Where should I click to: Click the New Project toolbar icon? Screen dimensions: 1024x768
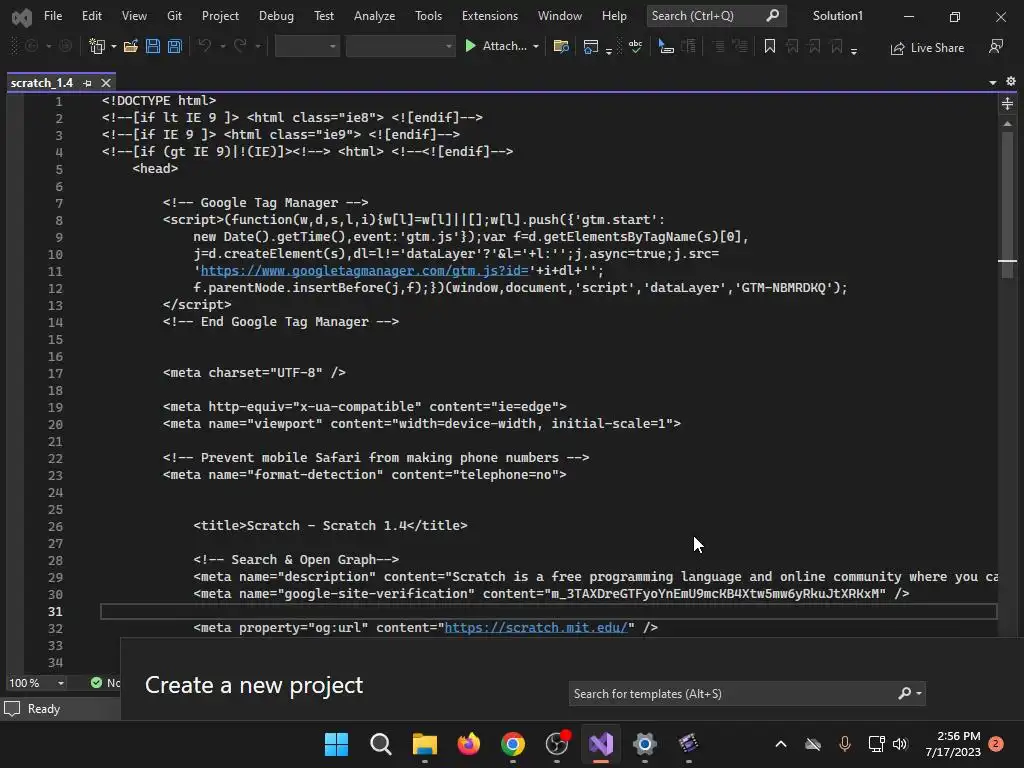point(97,46)
